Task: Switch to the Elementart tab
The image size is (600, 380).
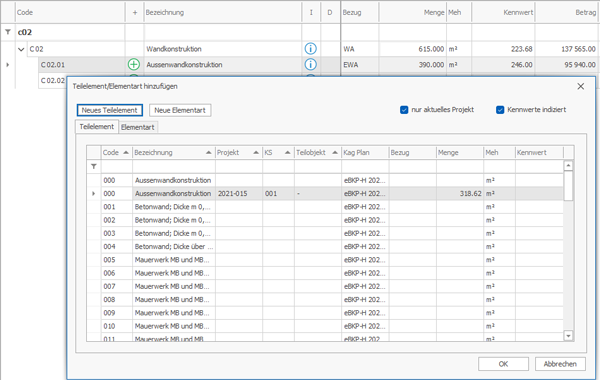Action: coord(138,127)
